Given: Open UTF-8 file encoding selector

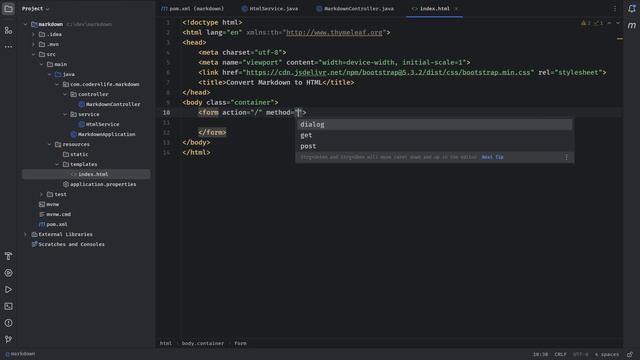Looking at the screenshot, I should coord(581,354).
